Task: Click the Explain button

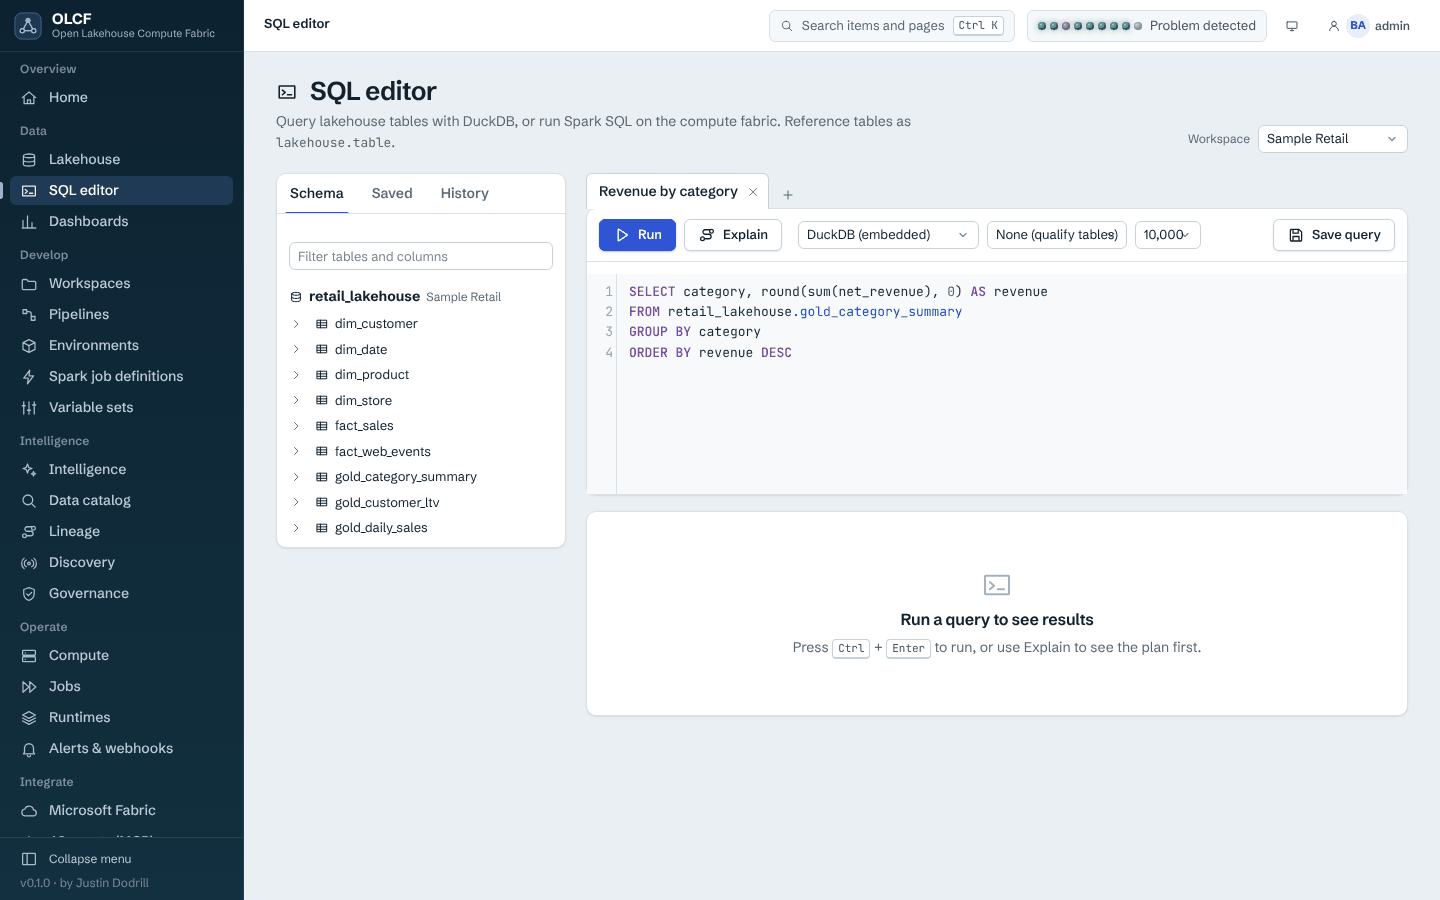Action: point(733,235)
